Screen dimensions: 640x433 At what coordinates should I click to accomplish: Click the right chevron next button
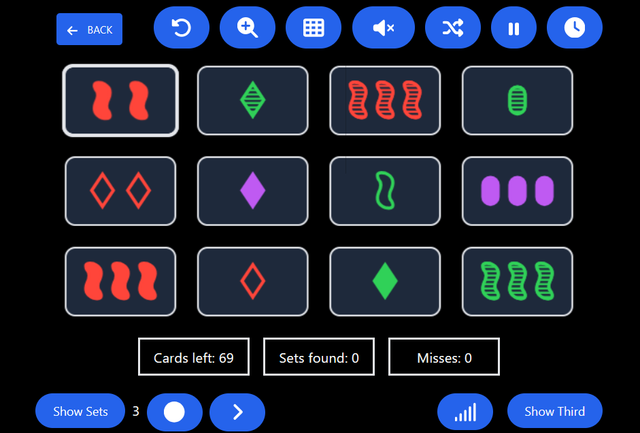coord(237,412)
